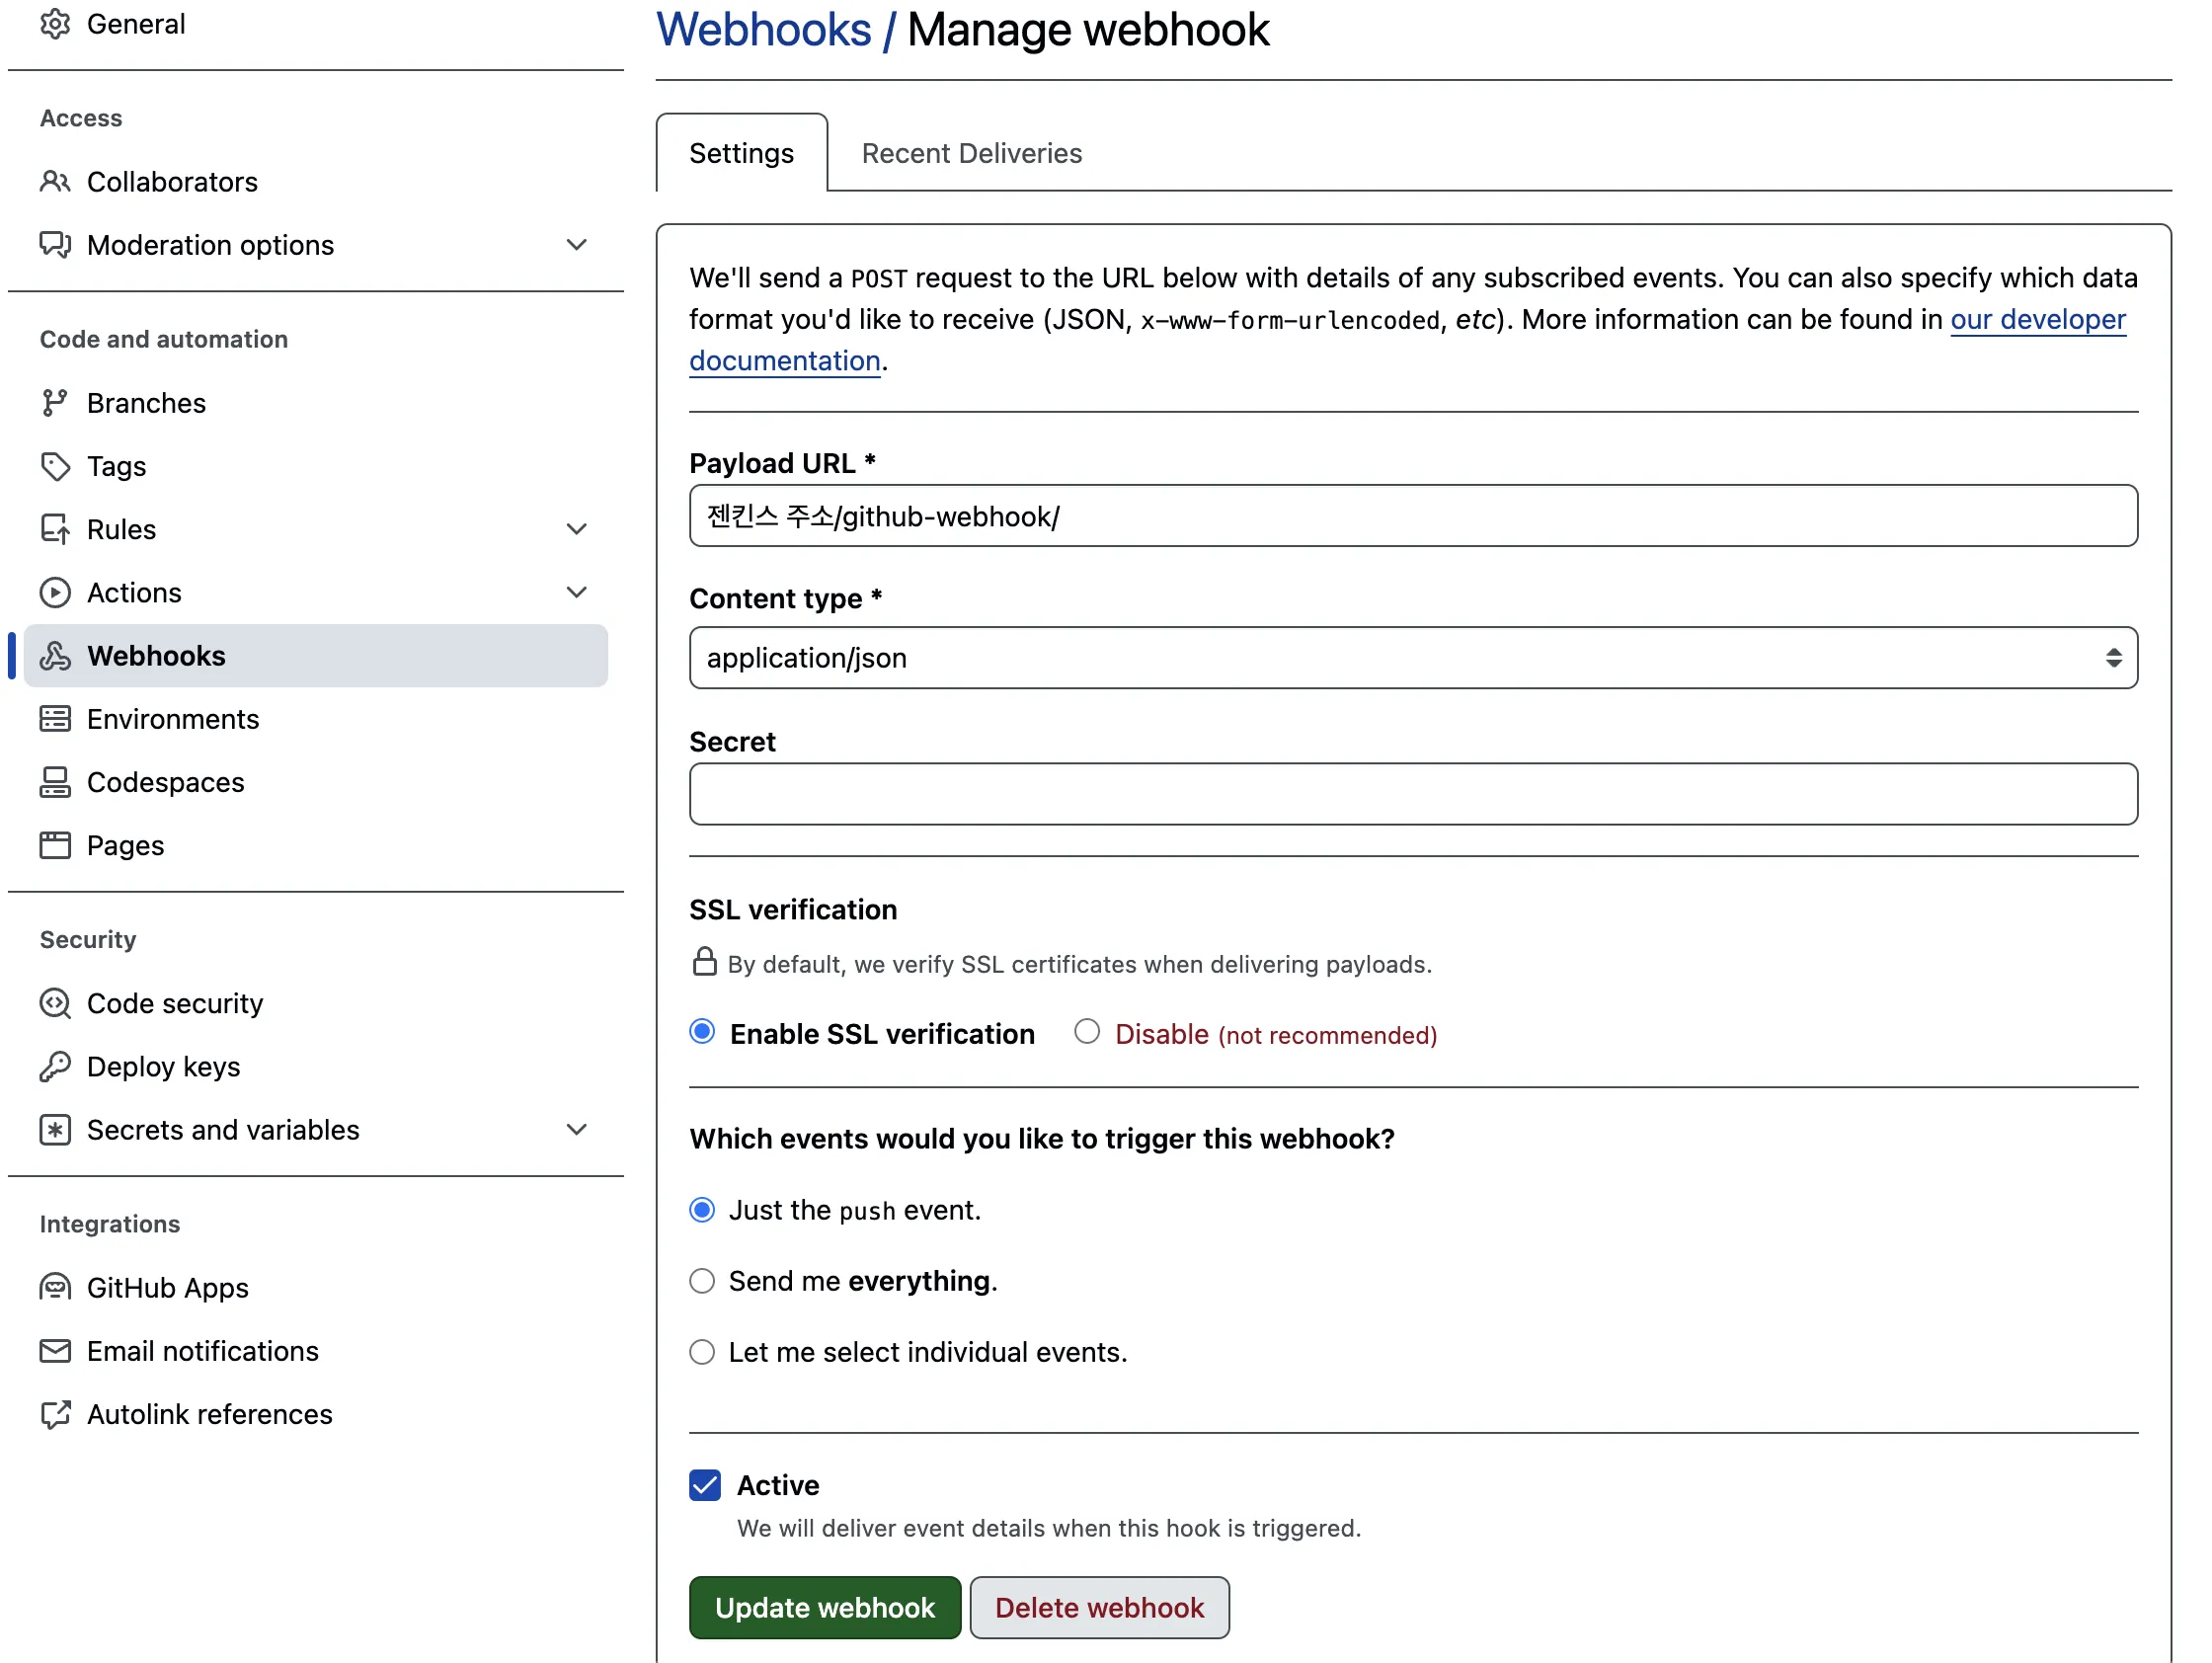The image size is (2212, 1663).
Task: Click the Update webhook button
Action: pyautogui.click(x=825, y=1607)
